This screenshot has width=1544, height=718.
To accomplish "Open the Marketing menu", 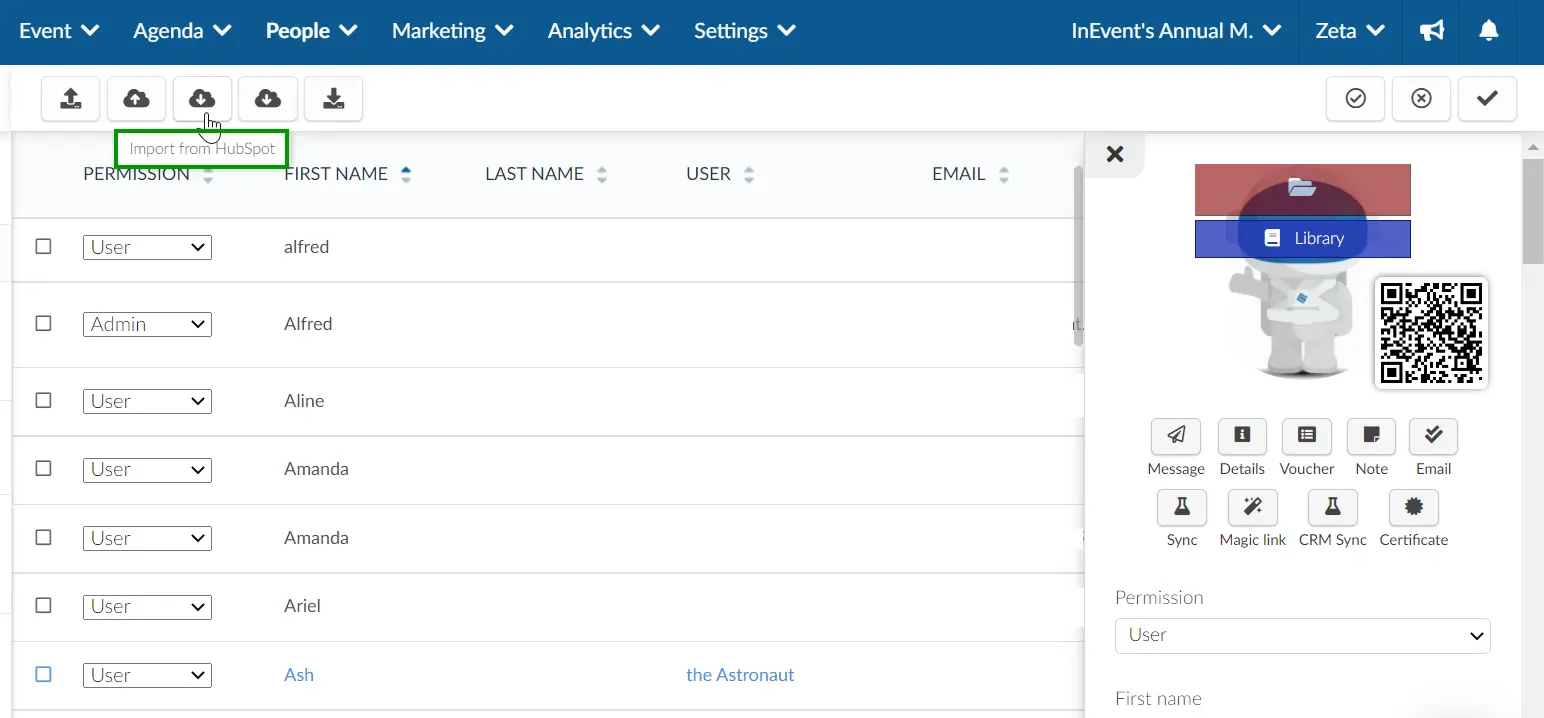I will pyautogui.click(x=452, y=31).
